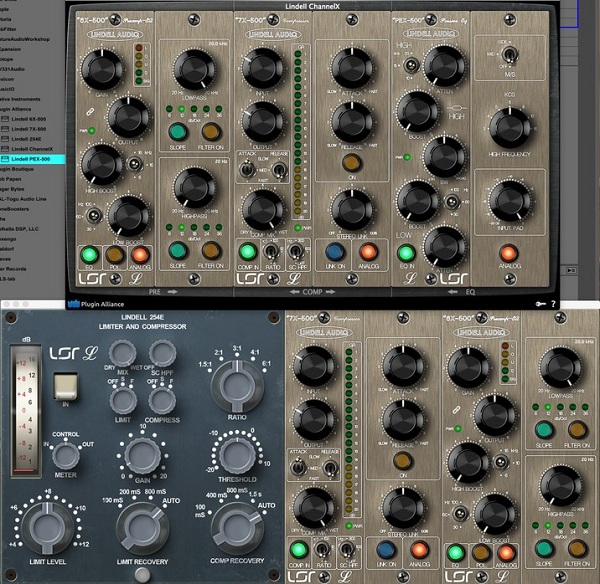
Task: Click the STEREO LINK knob in ChannelX
Action: 351,209
